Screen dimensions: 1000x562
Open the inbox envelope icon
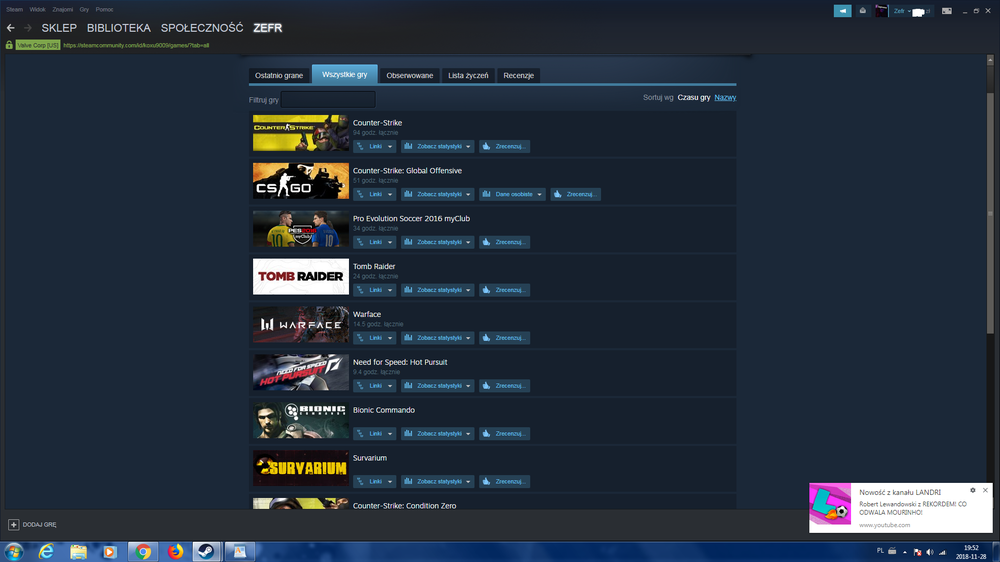(x=863, y=11)
